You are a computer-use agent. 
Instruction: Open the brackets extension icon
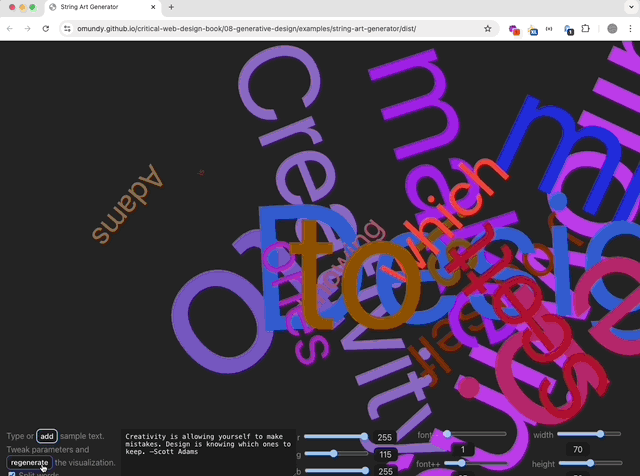coord(549,29)
